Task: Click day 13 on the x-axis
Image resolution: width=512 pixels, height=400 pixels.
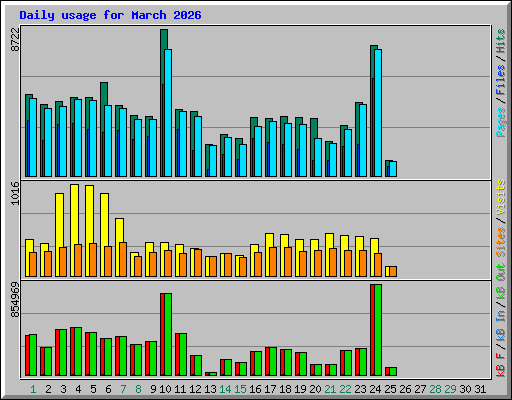Action: pyautogui.click(x=210, y=389)
